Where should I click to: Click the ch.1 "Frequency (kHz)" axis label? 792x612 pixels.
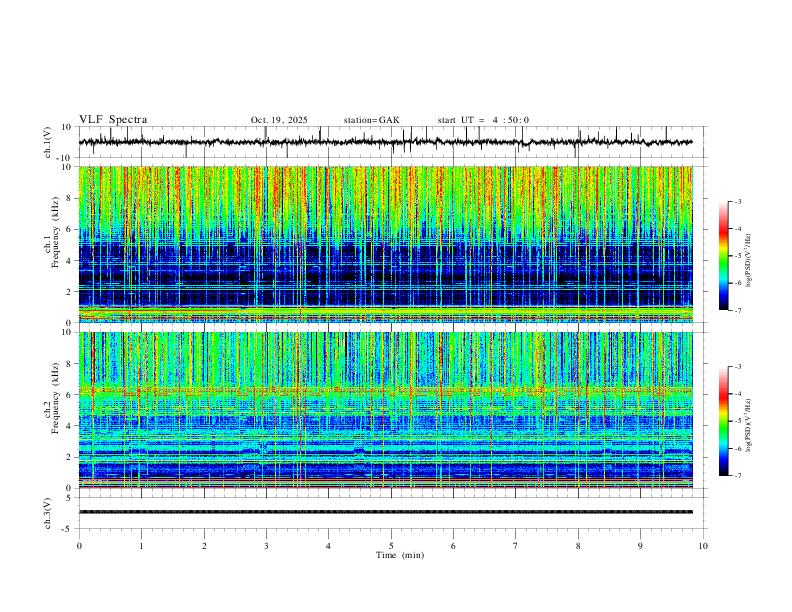click(x=55, y=232)
